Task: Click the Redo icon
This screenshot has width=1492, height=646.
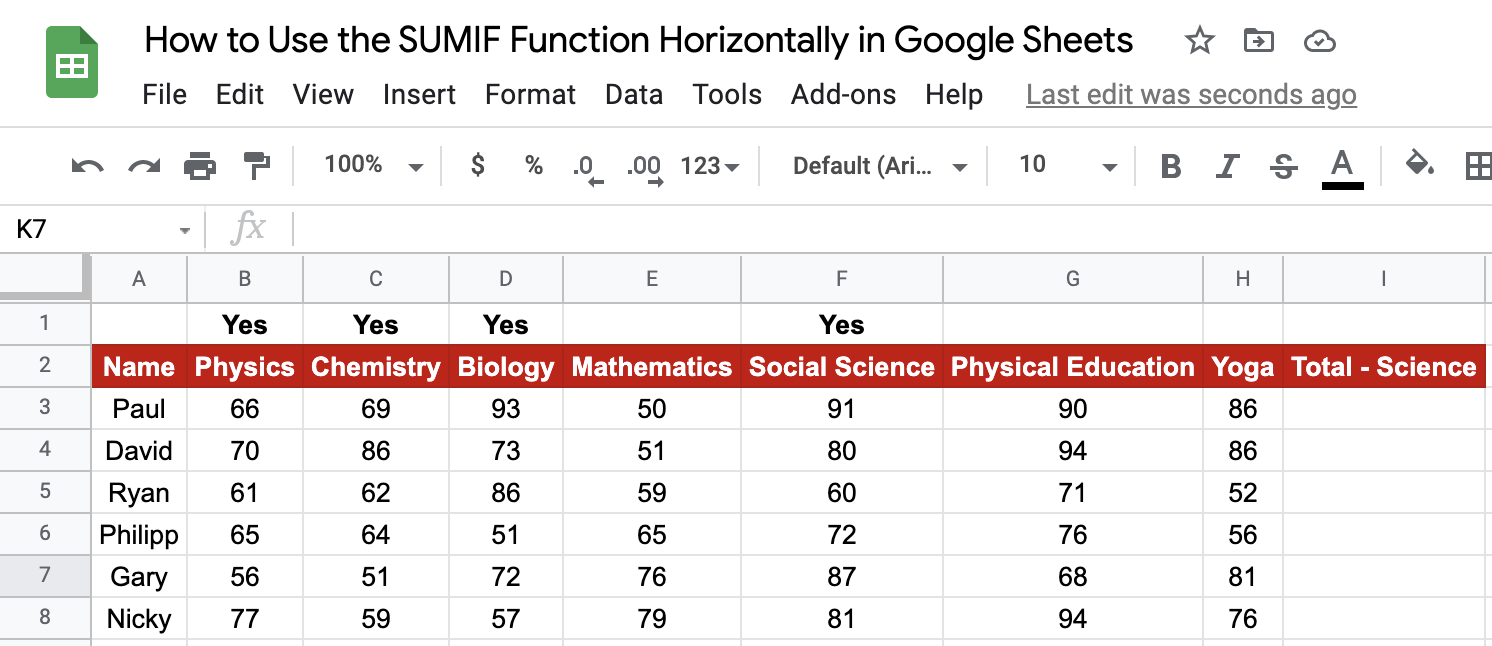Action: (143, 165)
